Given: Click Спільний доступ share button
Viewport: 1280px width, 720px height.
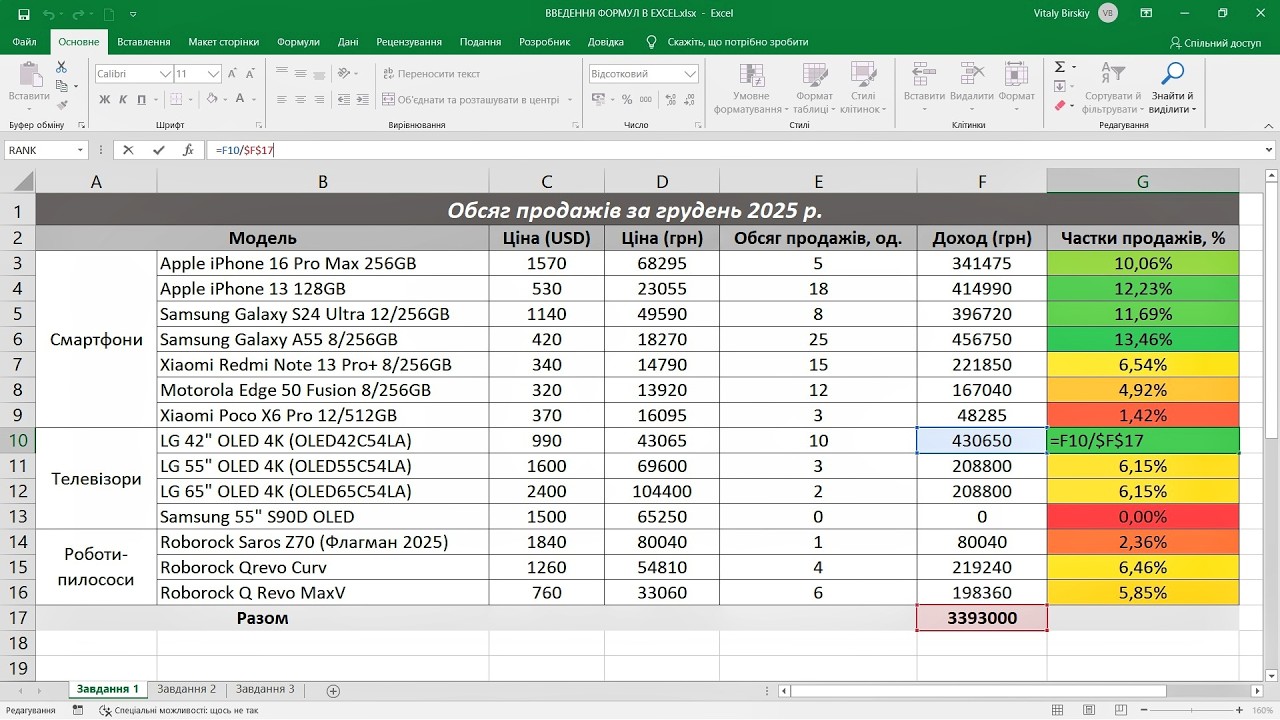Looking at the screenshot, I should (1215, 43).
